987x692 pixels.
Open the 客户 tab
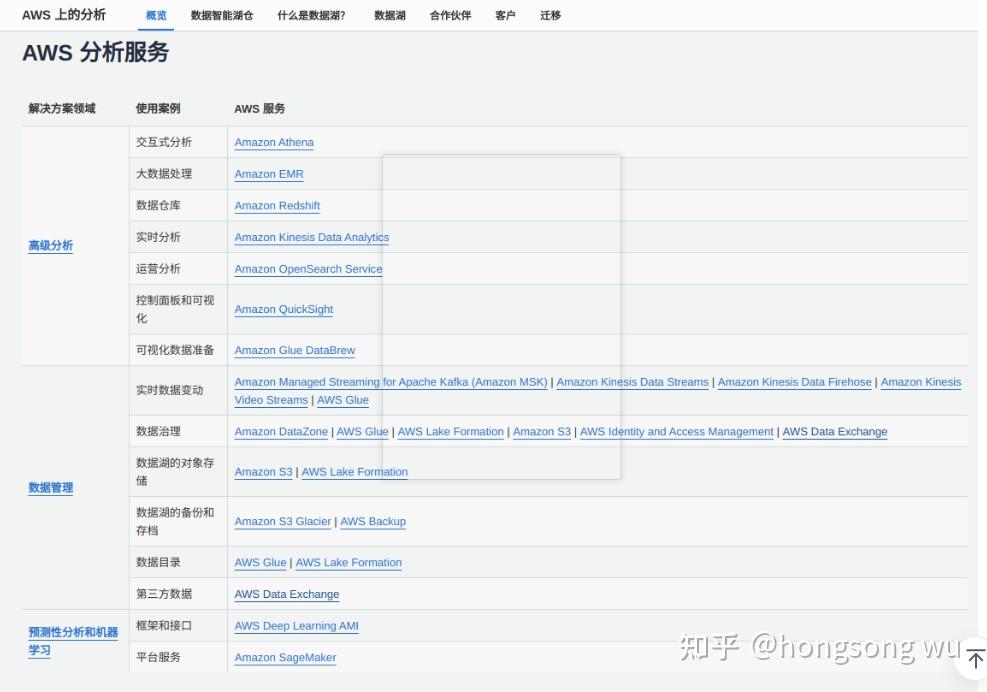[x=505, y=15]
